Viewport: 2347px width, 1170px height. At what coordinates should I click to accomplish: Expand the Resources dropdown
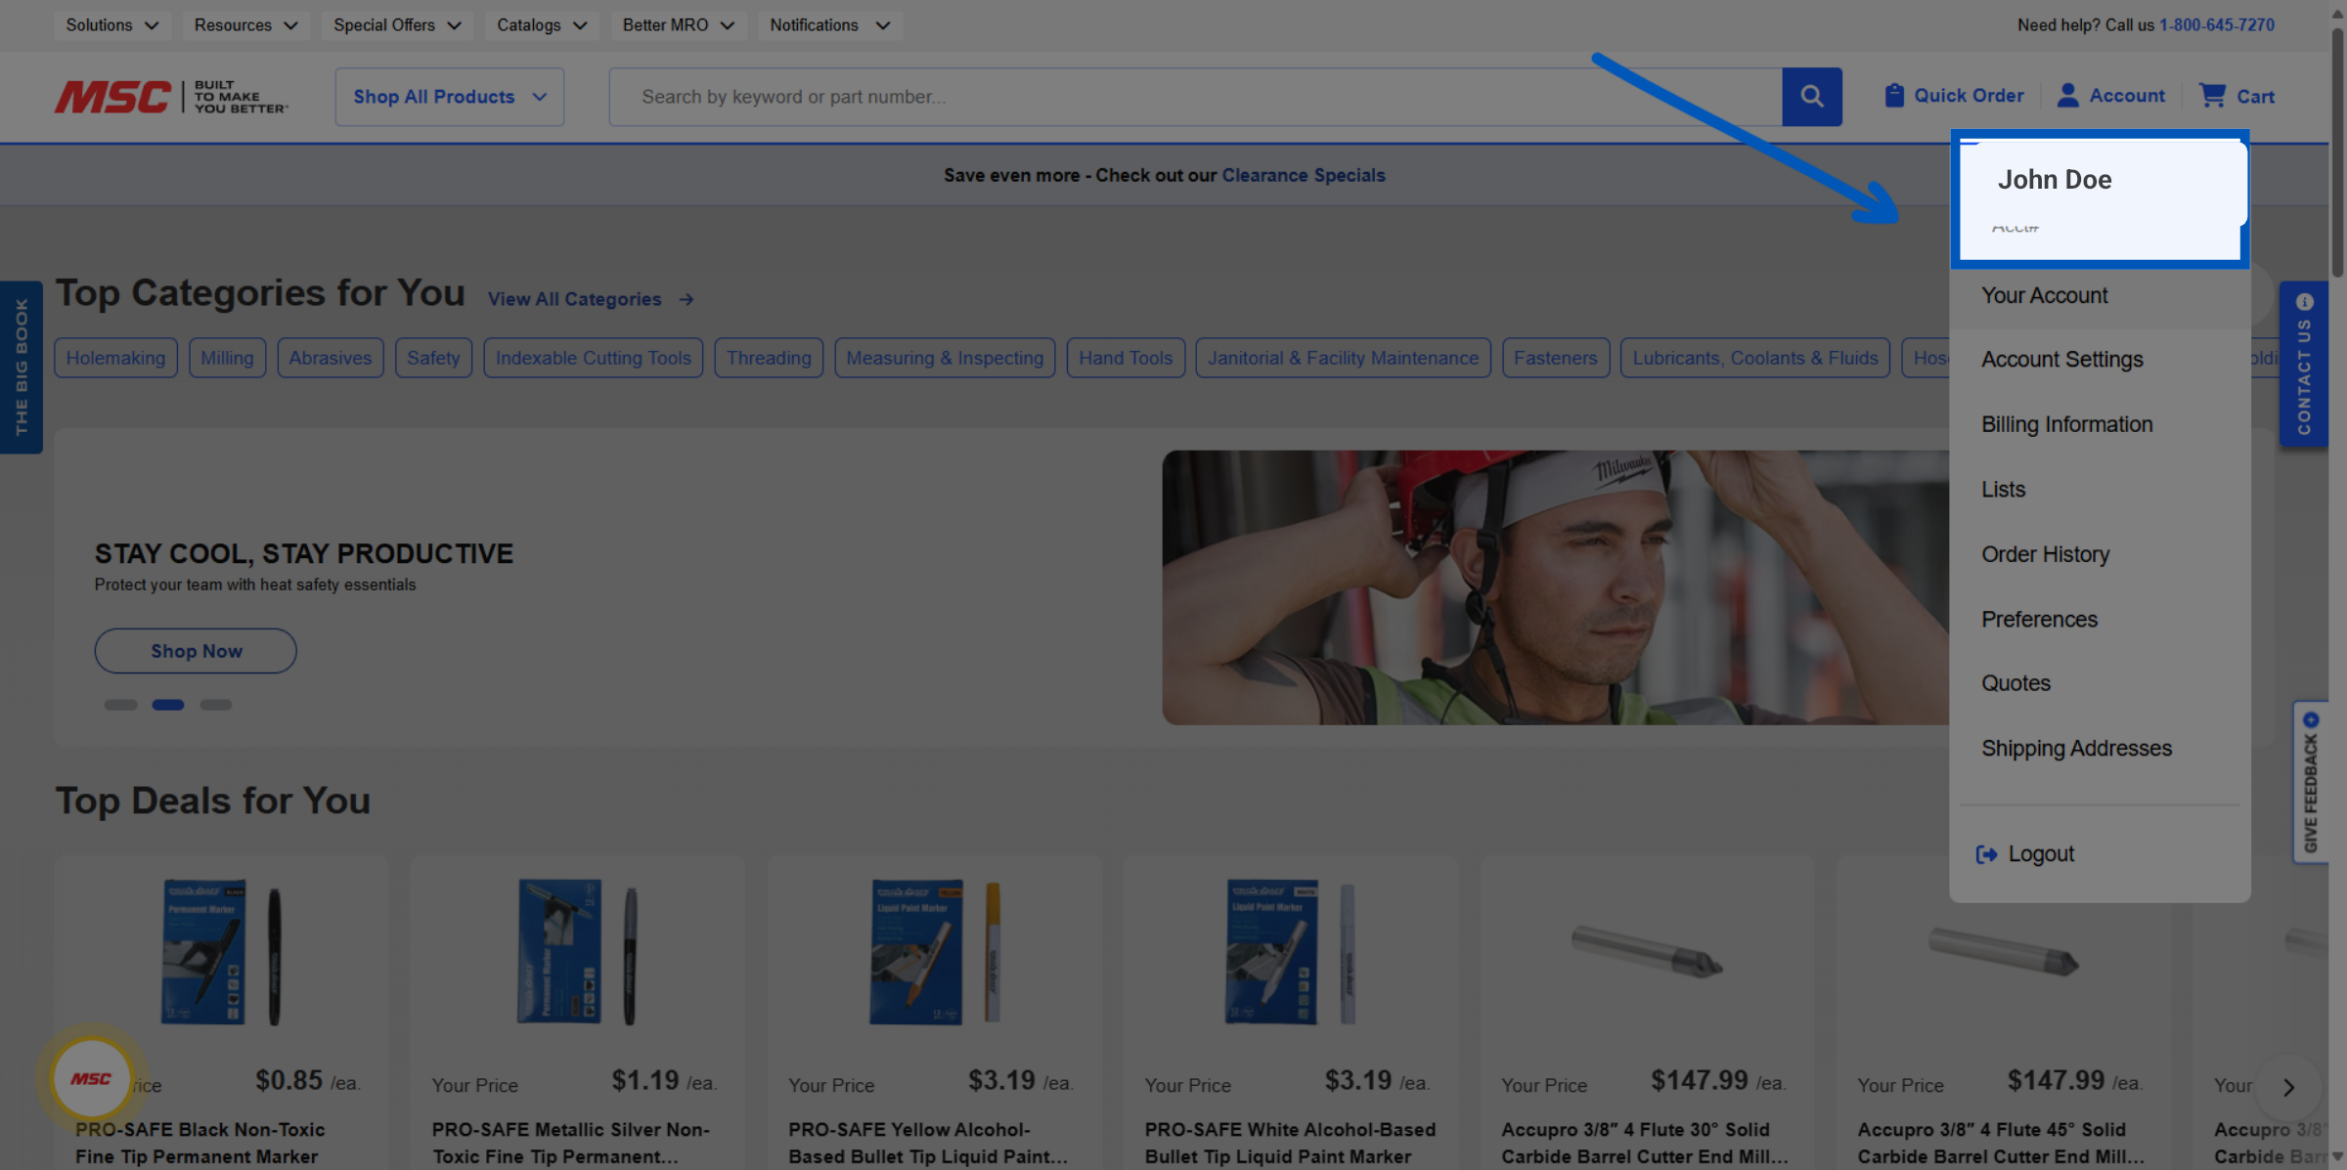point(245,25)
